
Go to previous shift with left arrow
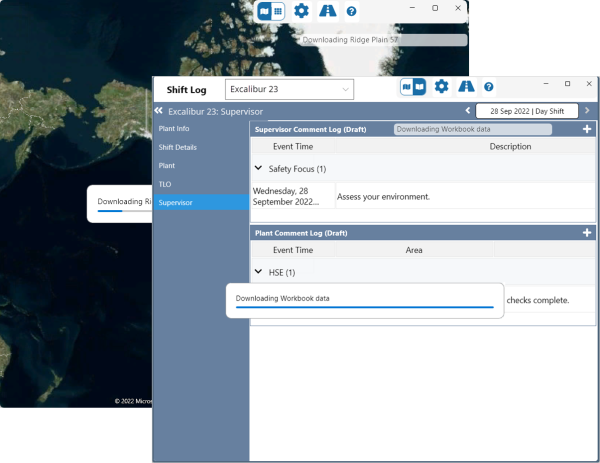point(468,110)
